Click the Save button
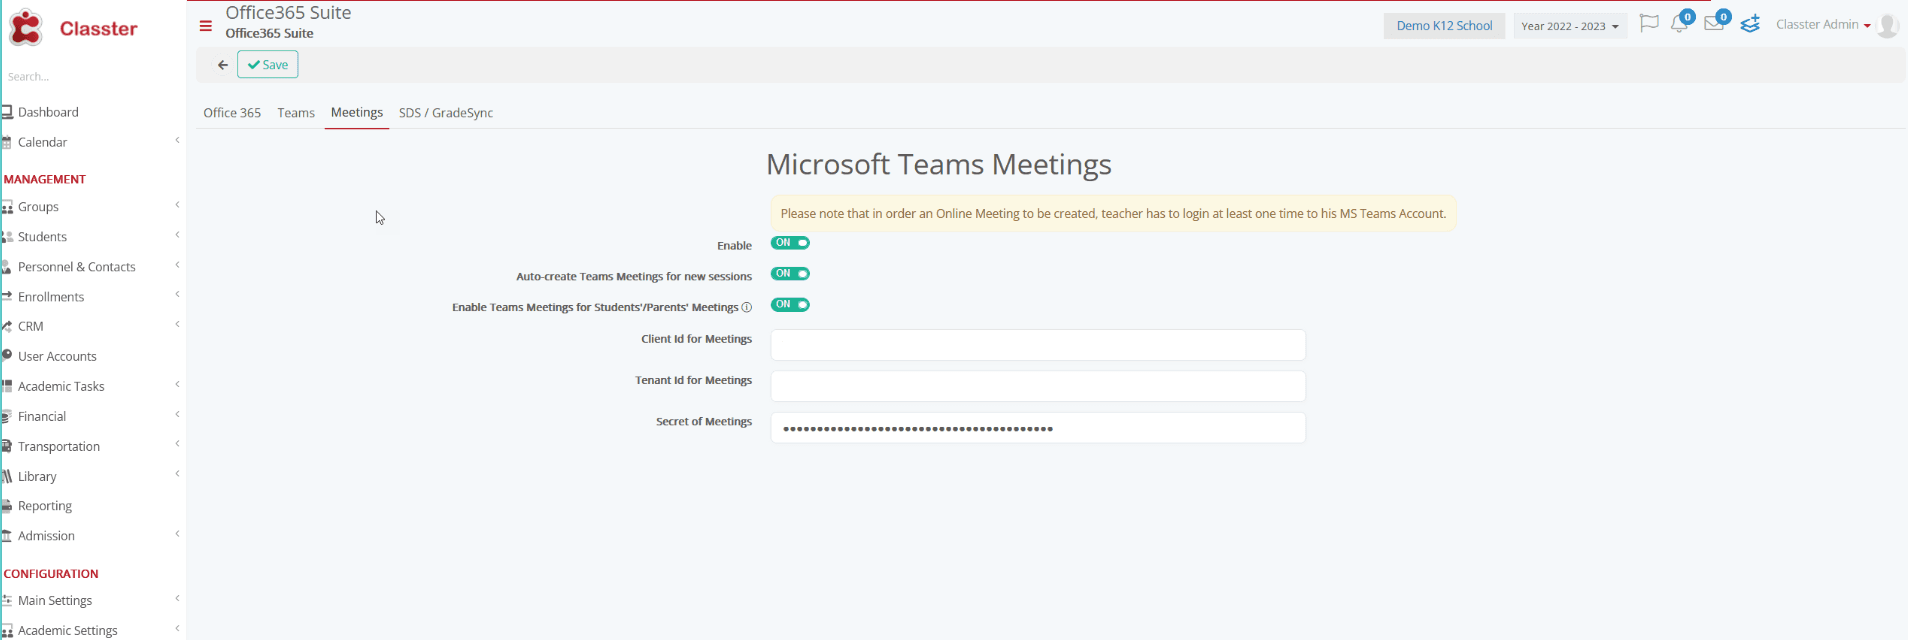This screenshot has width=1908, height=640. [268, 65]
